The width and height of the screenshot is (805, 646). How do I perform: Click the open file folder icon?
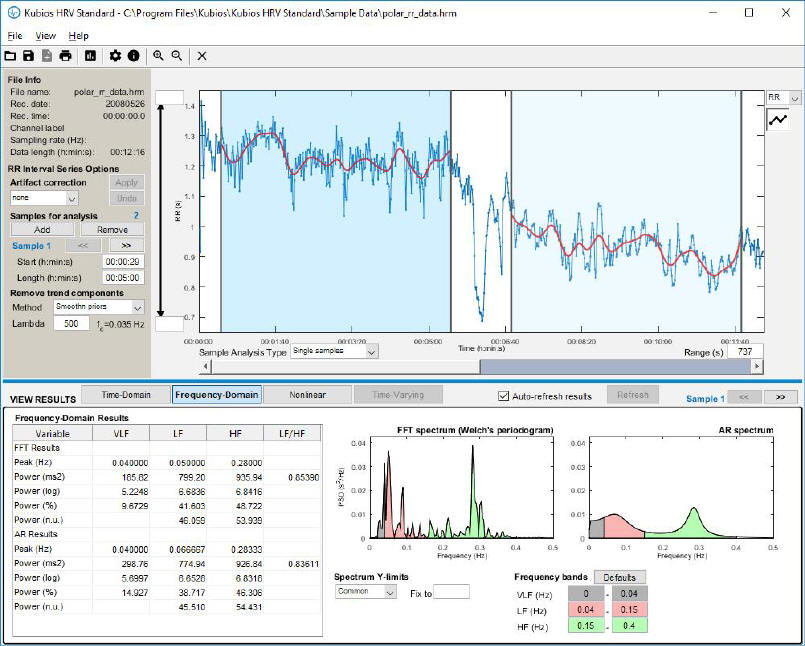point(10,56)
